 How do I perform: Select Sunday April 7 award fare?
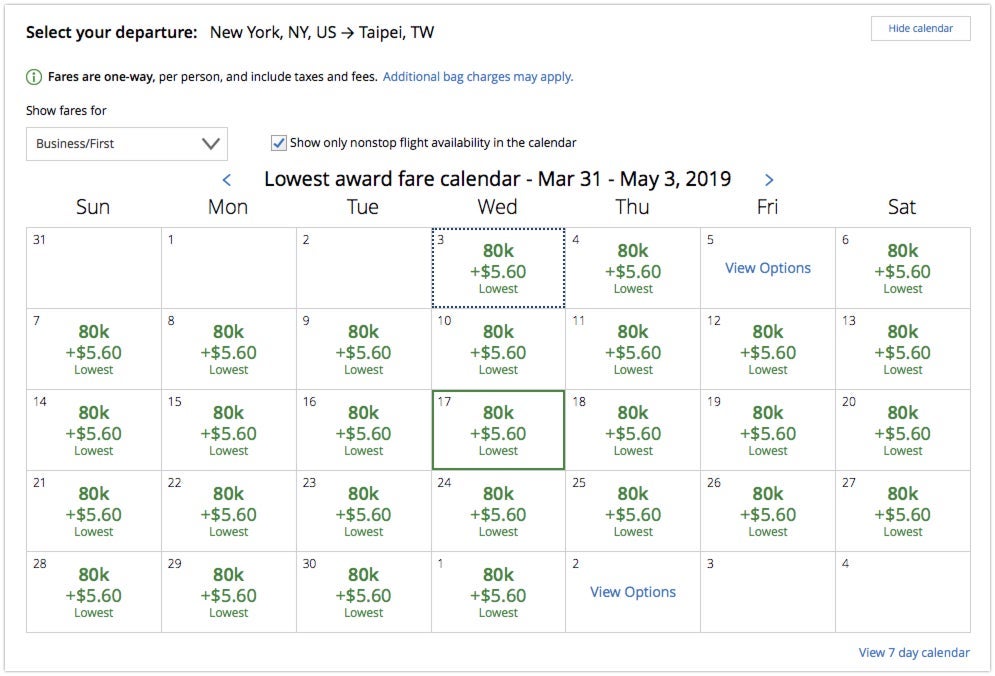coord(94,349)
